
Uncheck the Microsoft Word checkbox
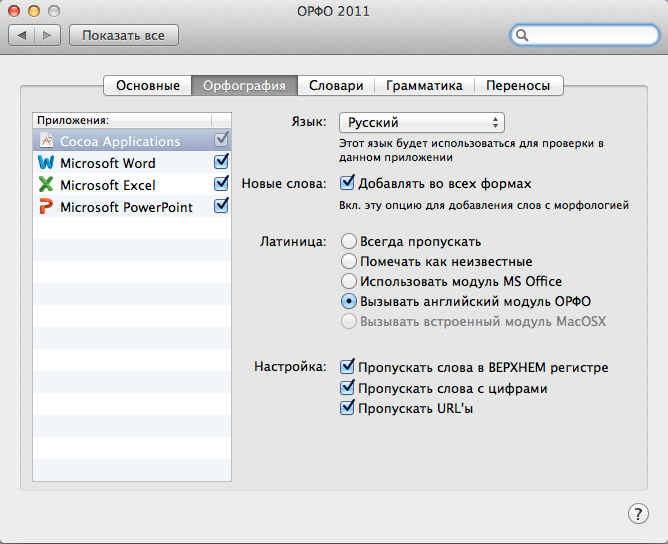(221, 161)
